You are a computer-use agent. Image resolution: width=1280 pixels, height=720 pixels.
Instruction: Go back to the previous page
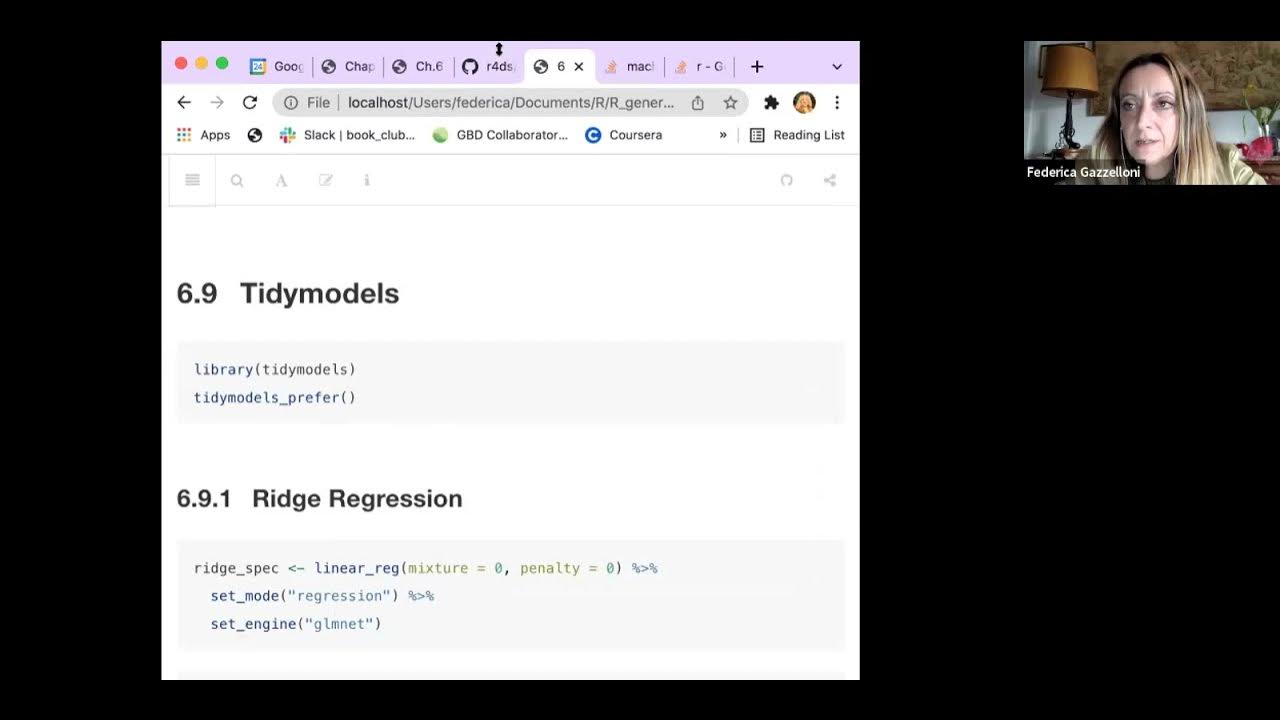(184, 102)
